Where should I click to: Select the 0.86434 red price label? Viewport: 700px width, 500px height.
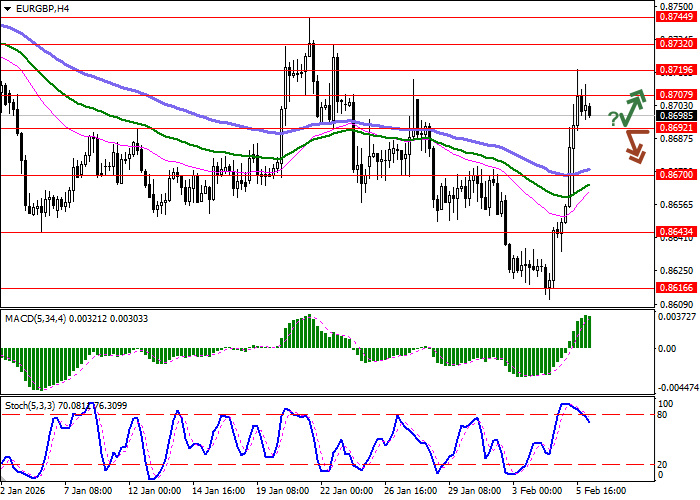coord(676,232)
